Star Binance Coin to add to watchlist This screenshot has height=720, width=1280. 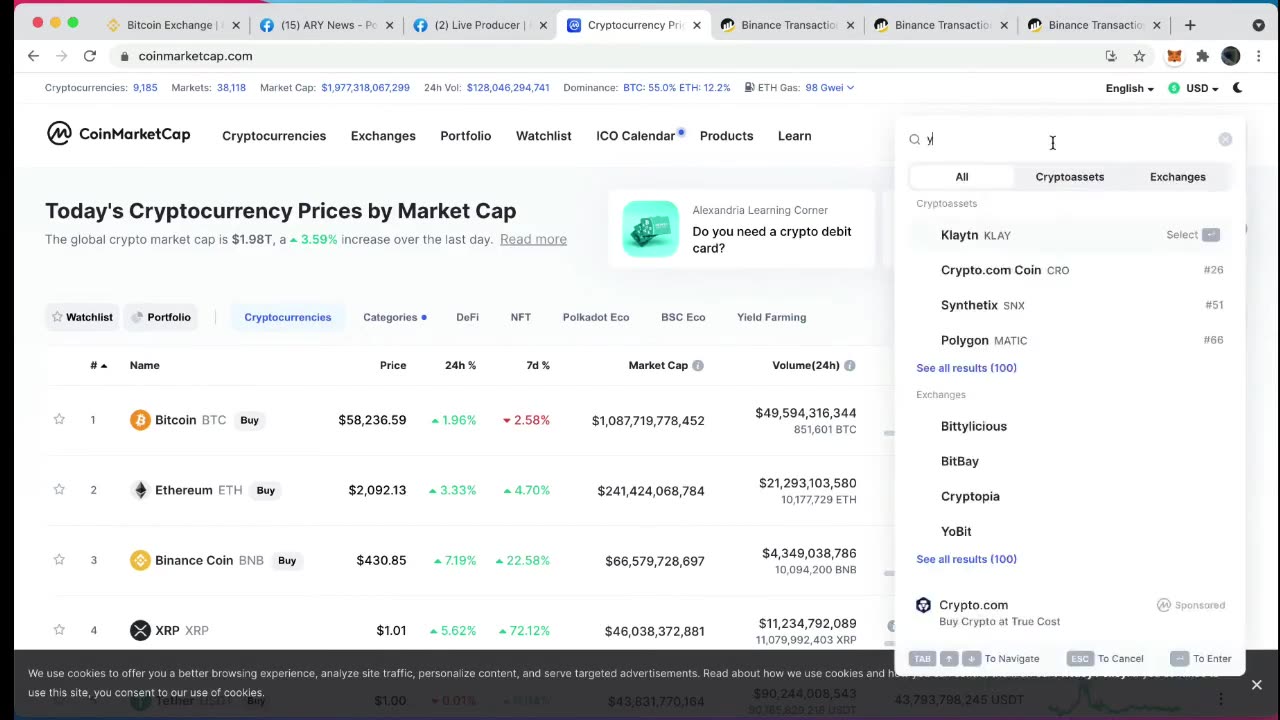click(59, 560)
